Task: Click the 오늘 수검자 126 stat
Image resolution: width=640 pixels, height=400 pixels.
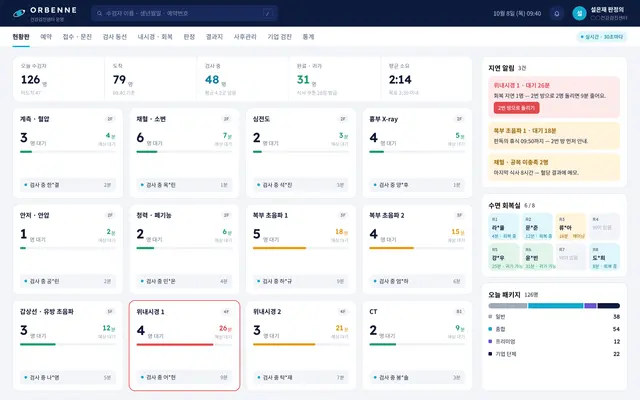Action: click(58, 79)
